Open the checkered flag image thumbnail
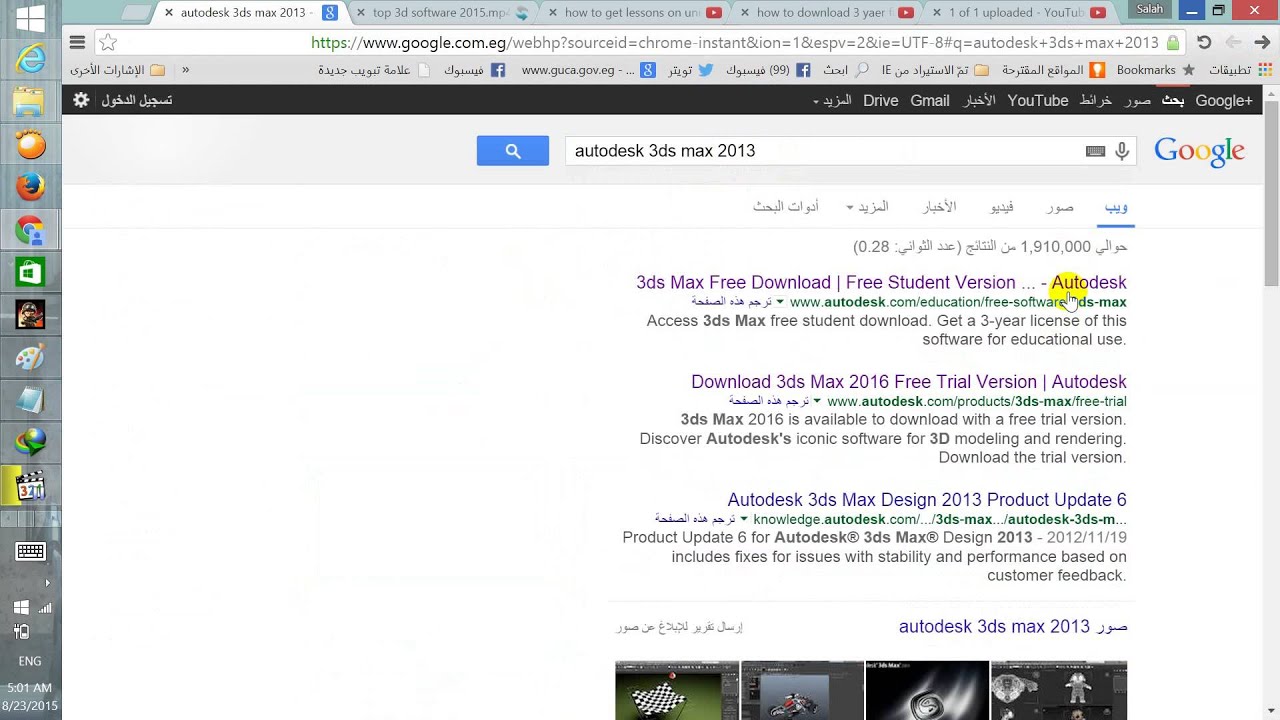The image size is (1280, 720). (677, 690)
